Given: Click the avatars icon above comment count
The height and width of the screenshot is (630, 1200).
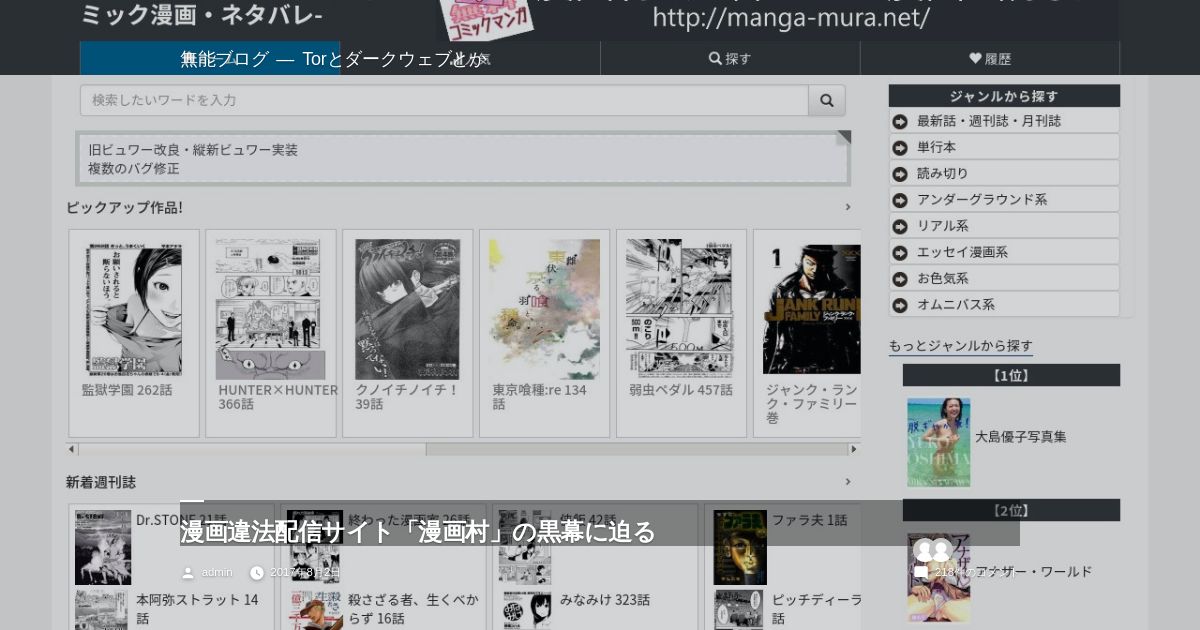Looking at the screenshot, I should coord(932,551).
